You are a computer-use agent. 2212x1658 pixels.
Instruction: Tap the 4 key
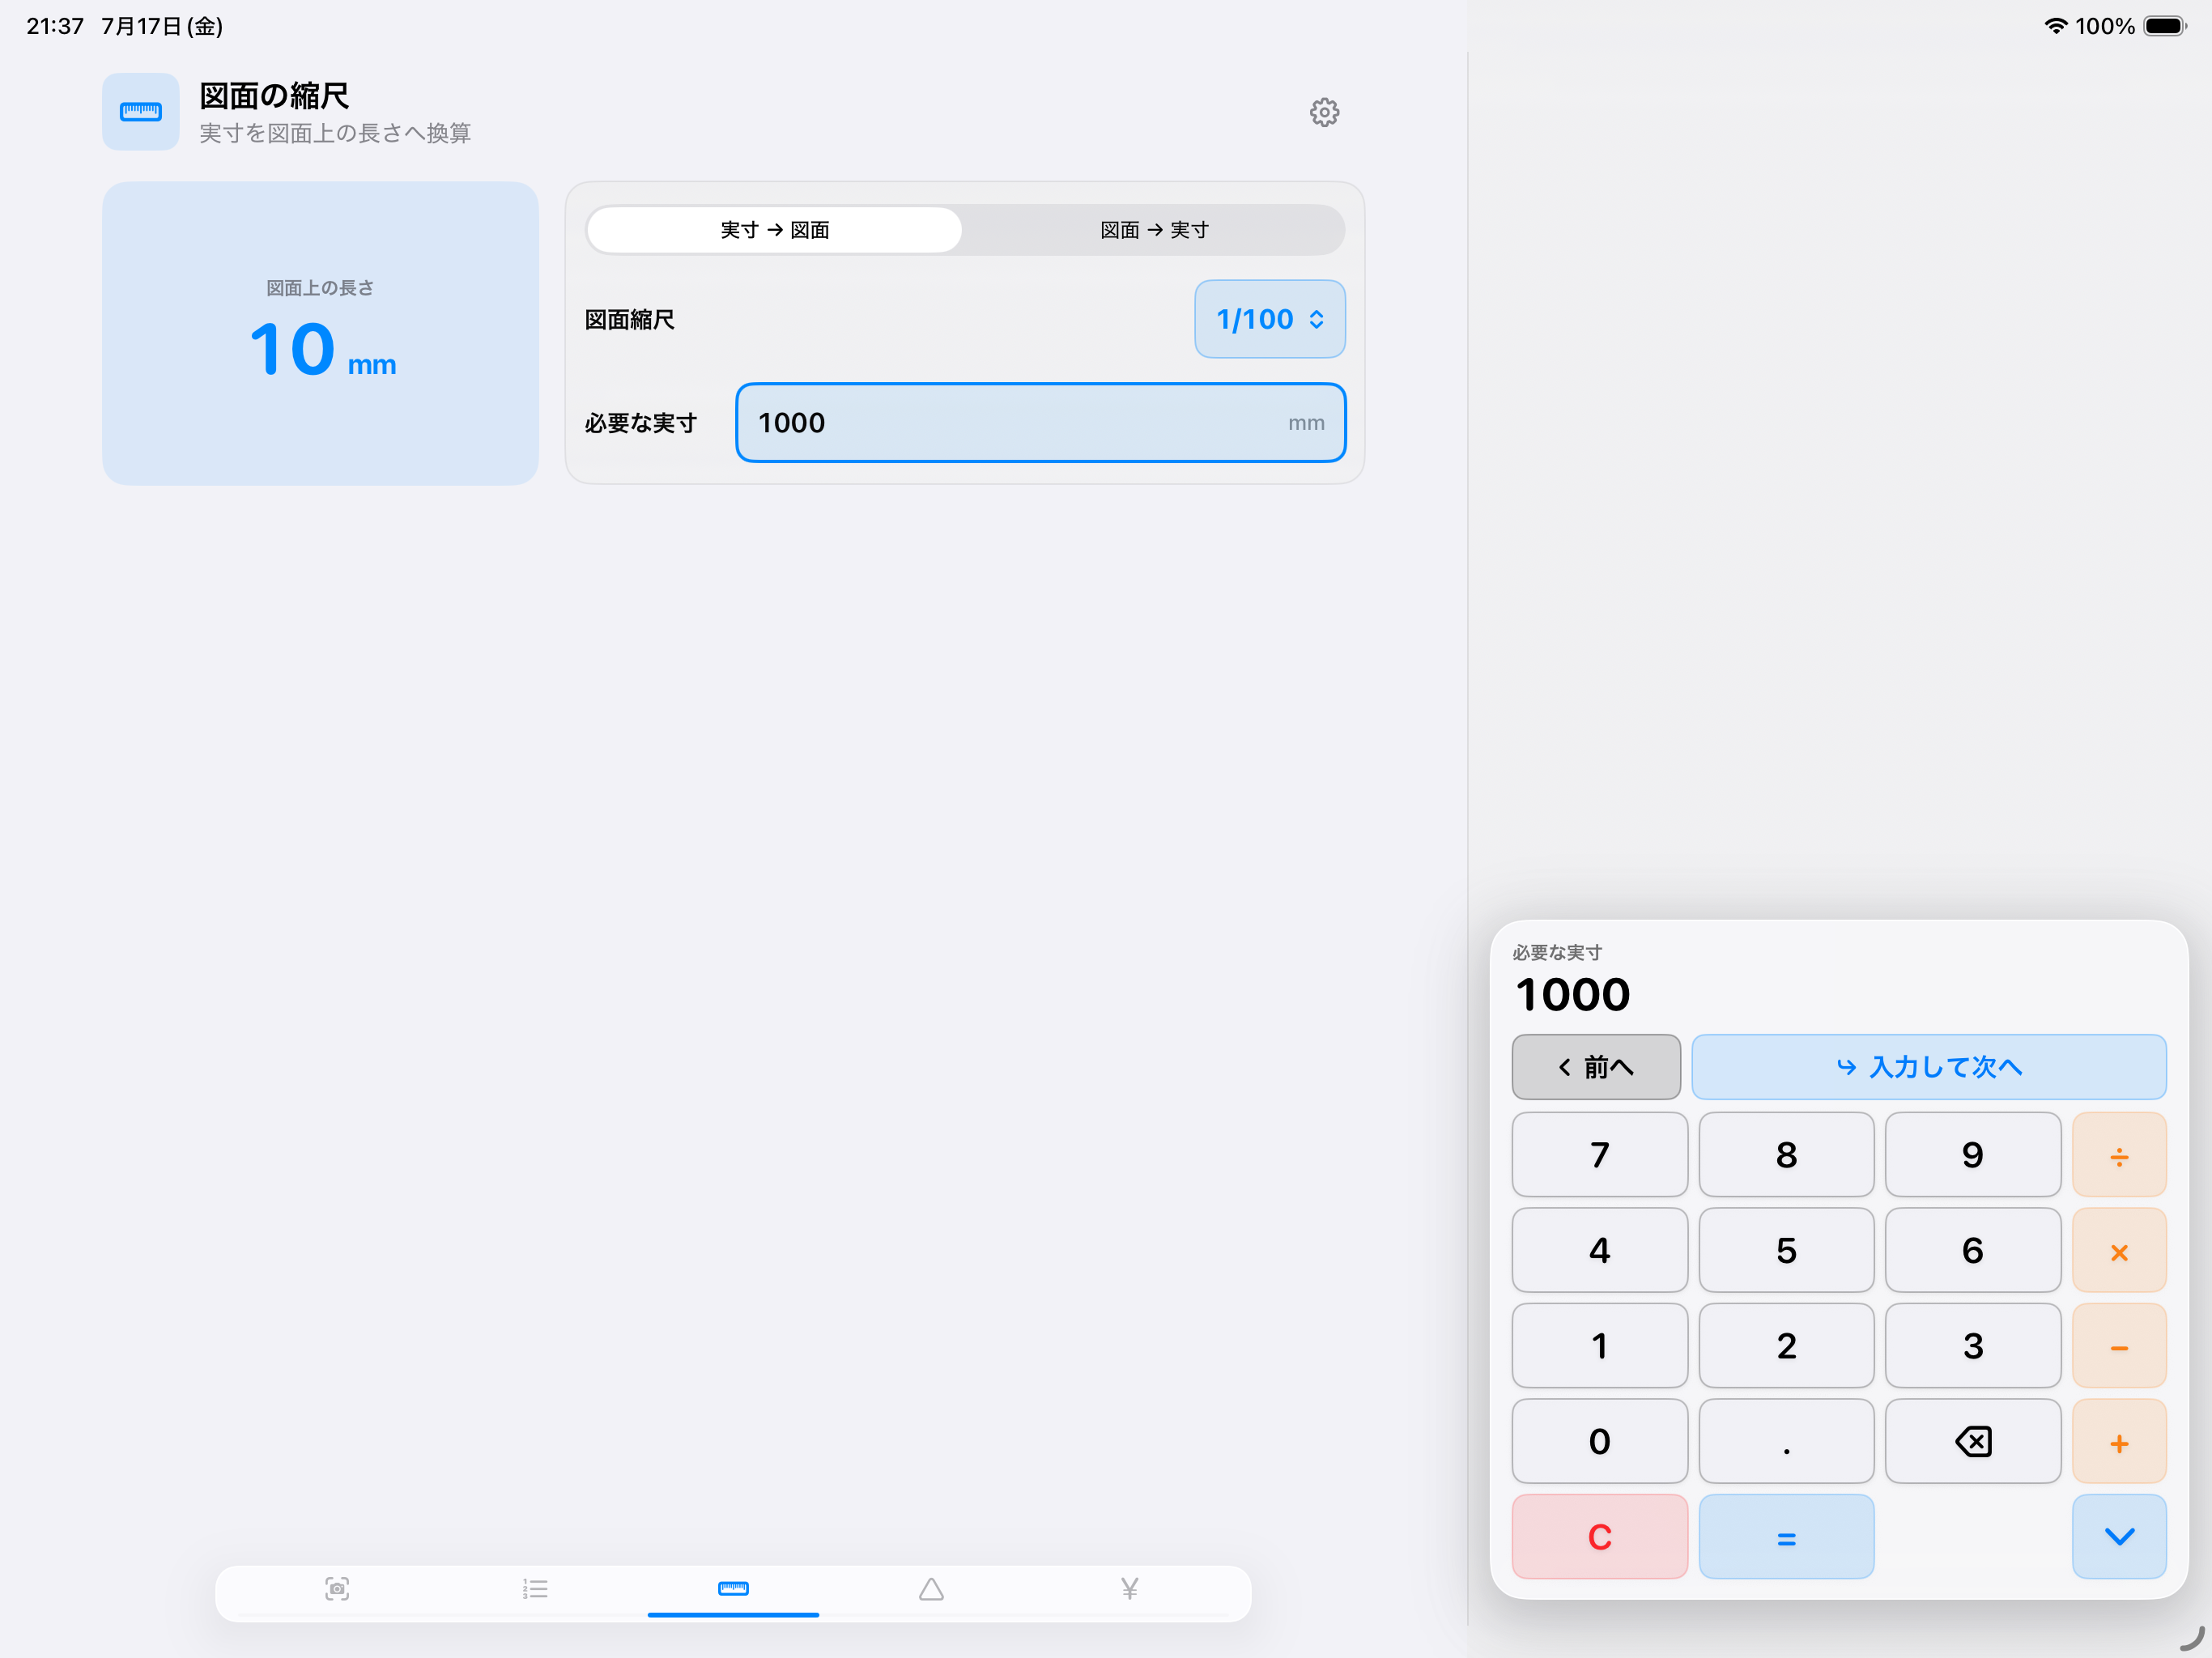[1599, 1250]
